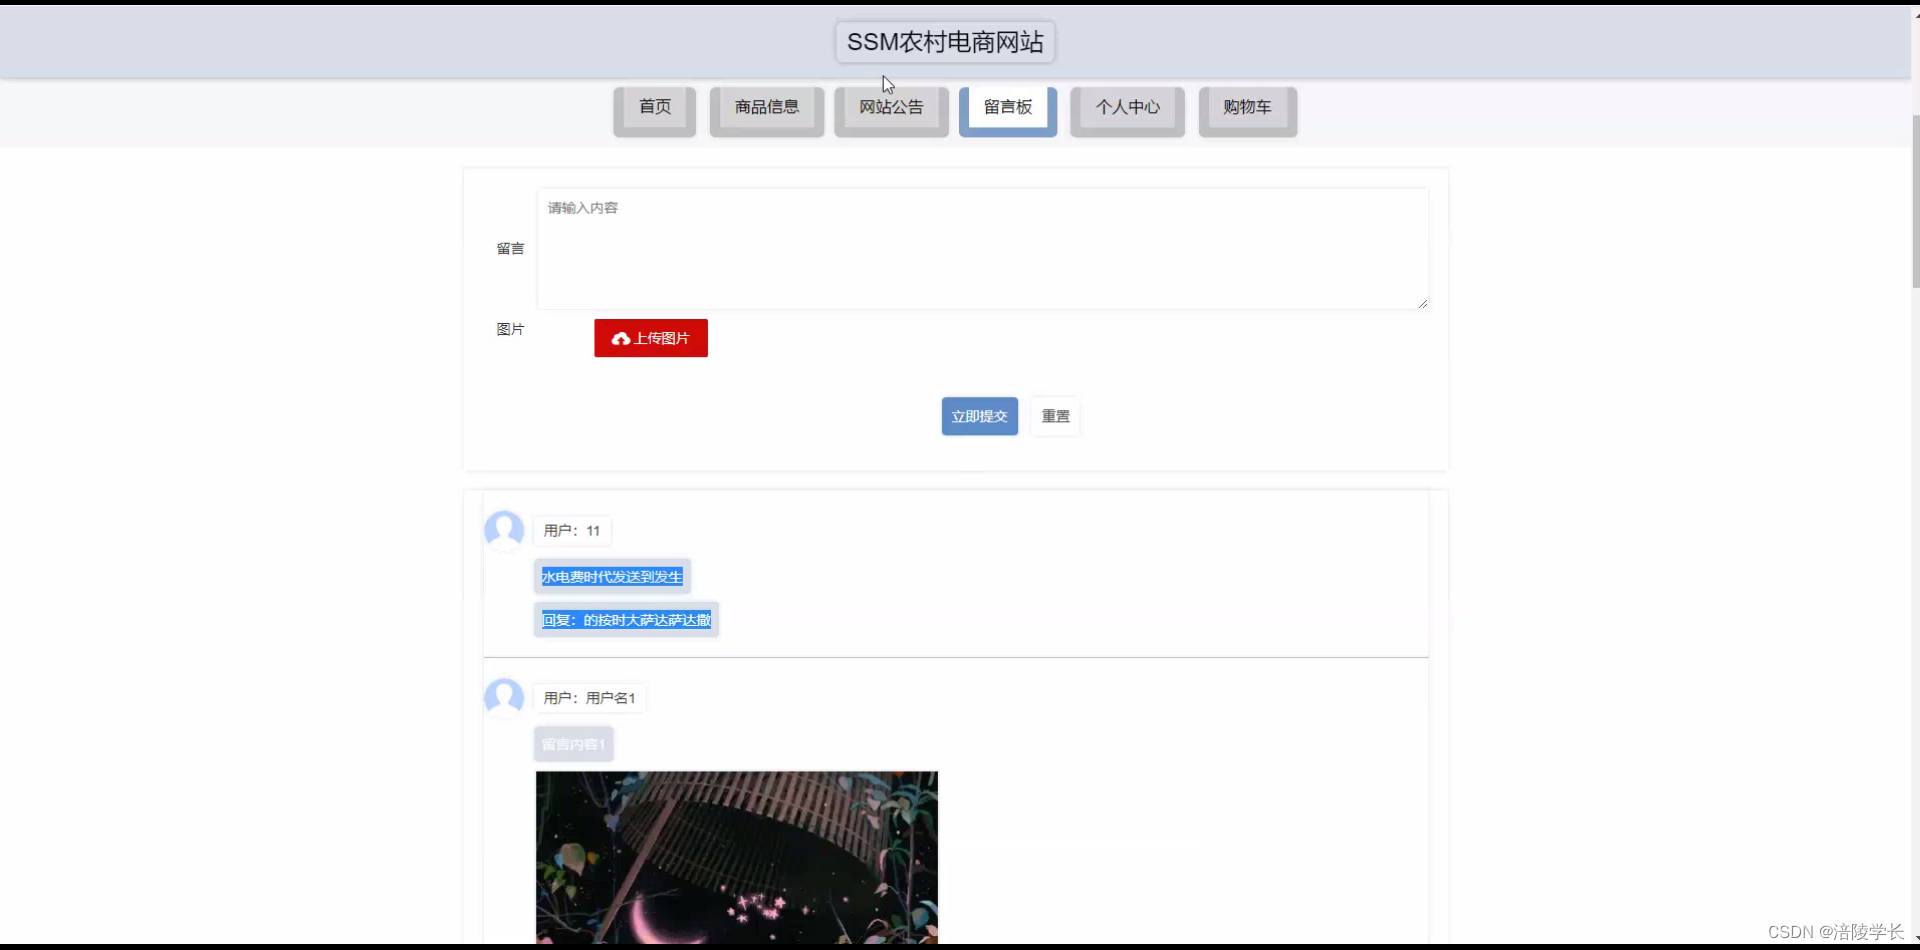Select the currently active 留言板 tab
Image resolution: width=1920 pixels, height=950 pixels.
coord(1007,107)
